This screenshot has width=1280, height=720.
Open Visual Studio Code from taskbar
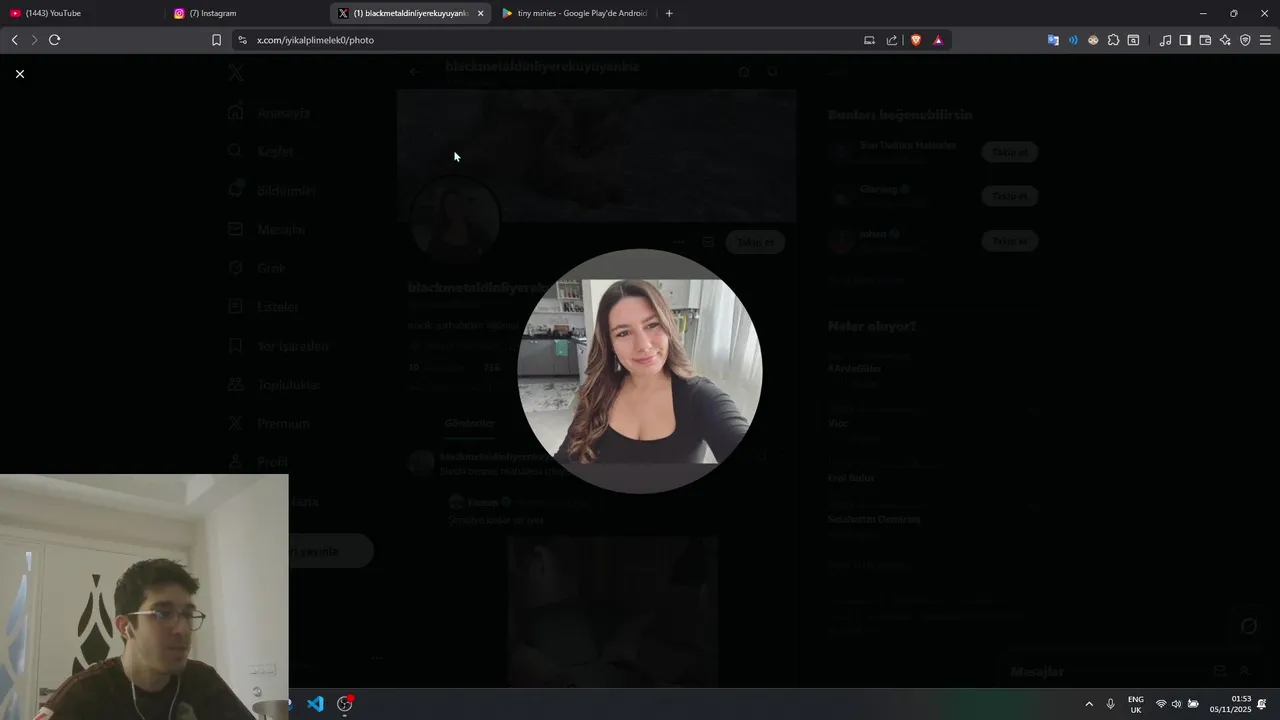(x=315, y=704)
